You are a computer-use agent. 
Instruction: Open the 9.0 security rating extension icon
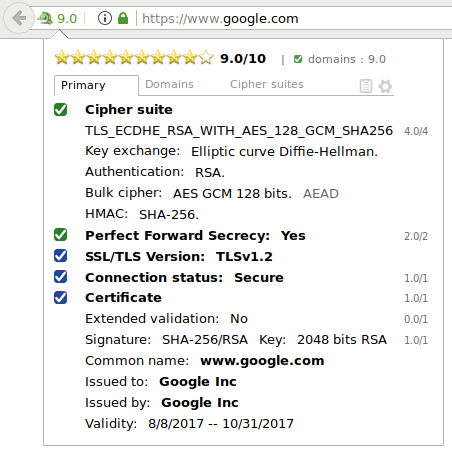(x=57, y=19)
